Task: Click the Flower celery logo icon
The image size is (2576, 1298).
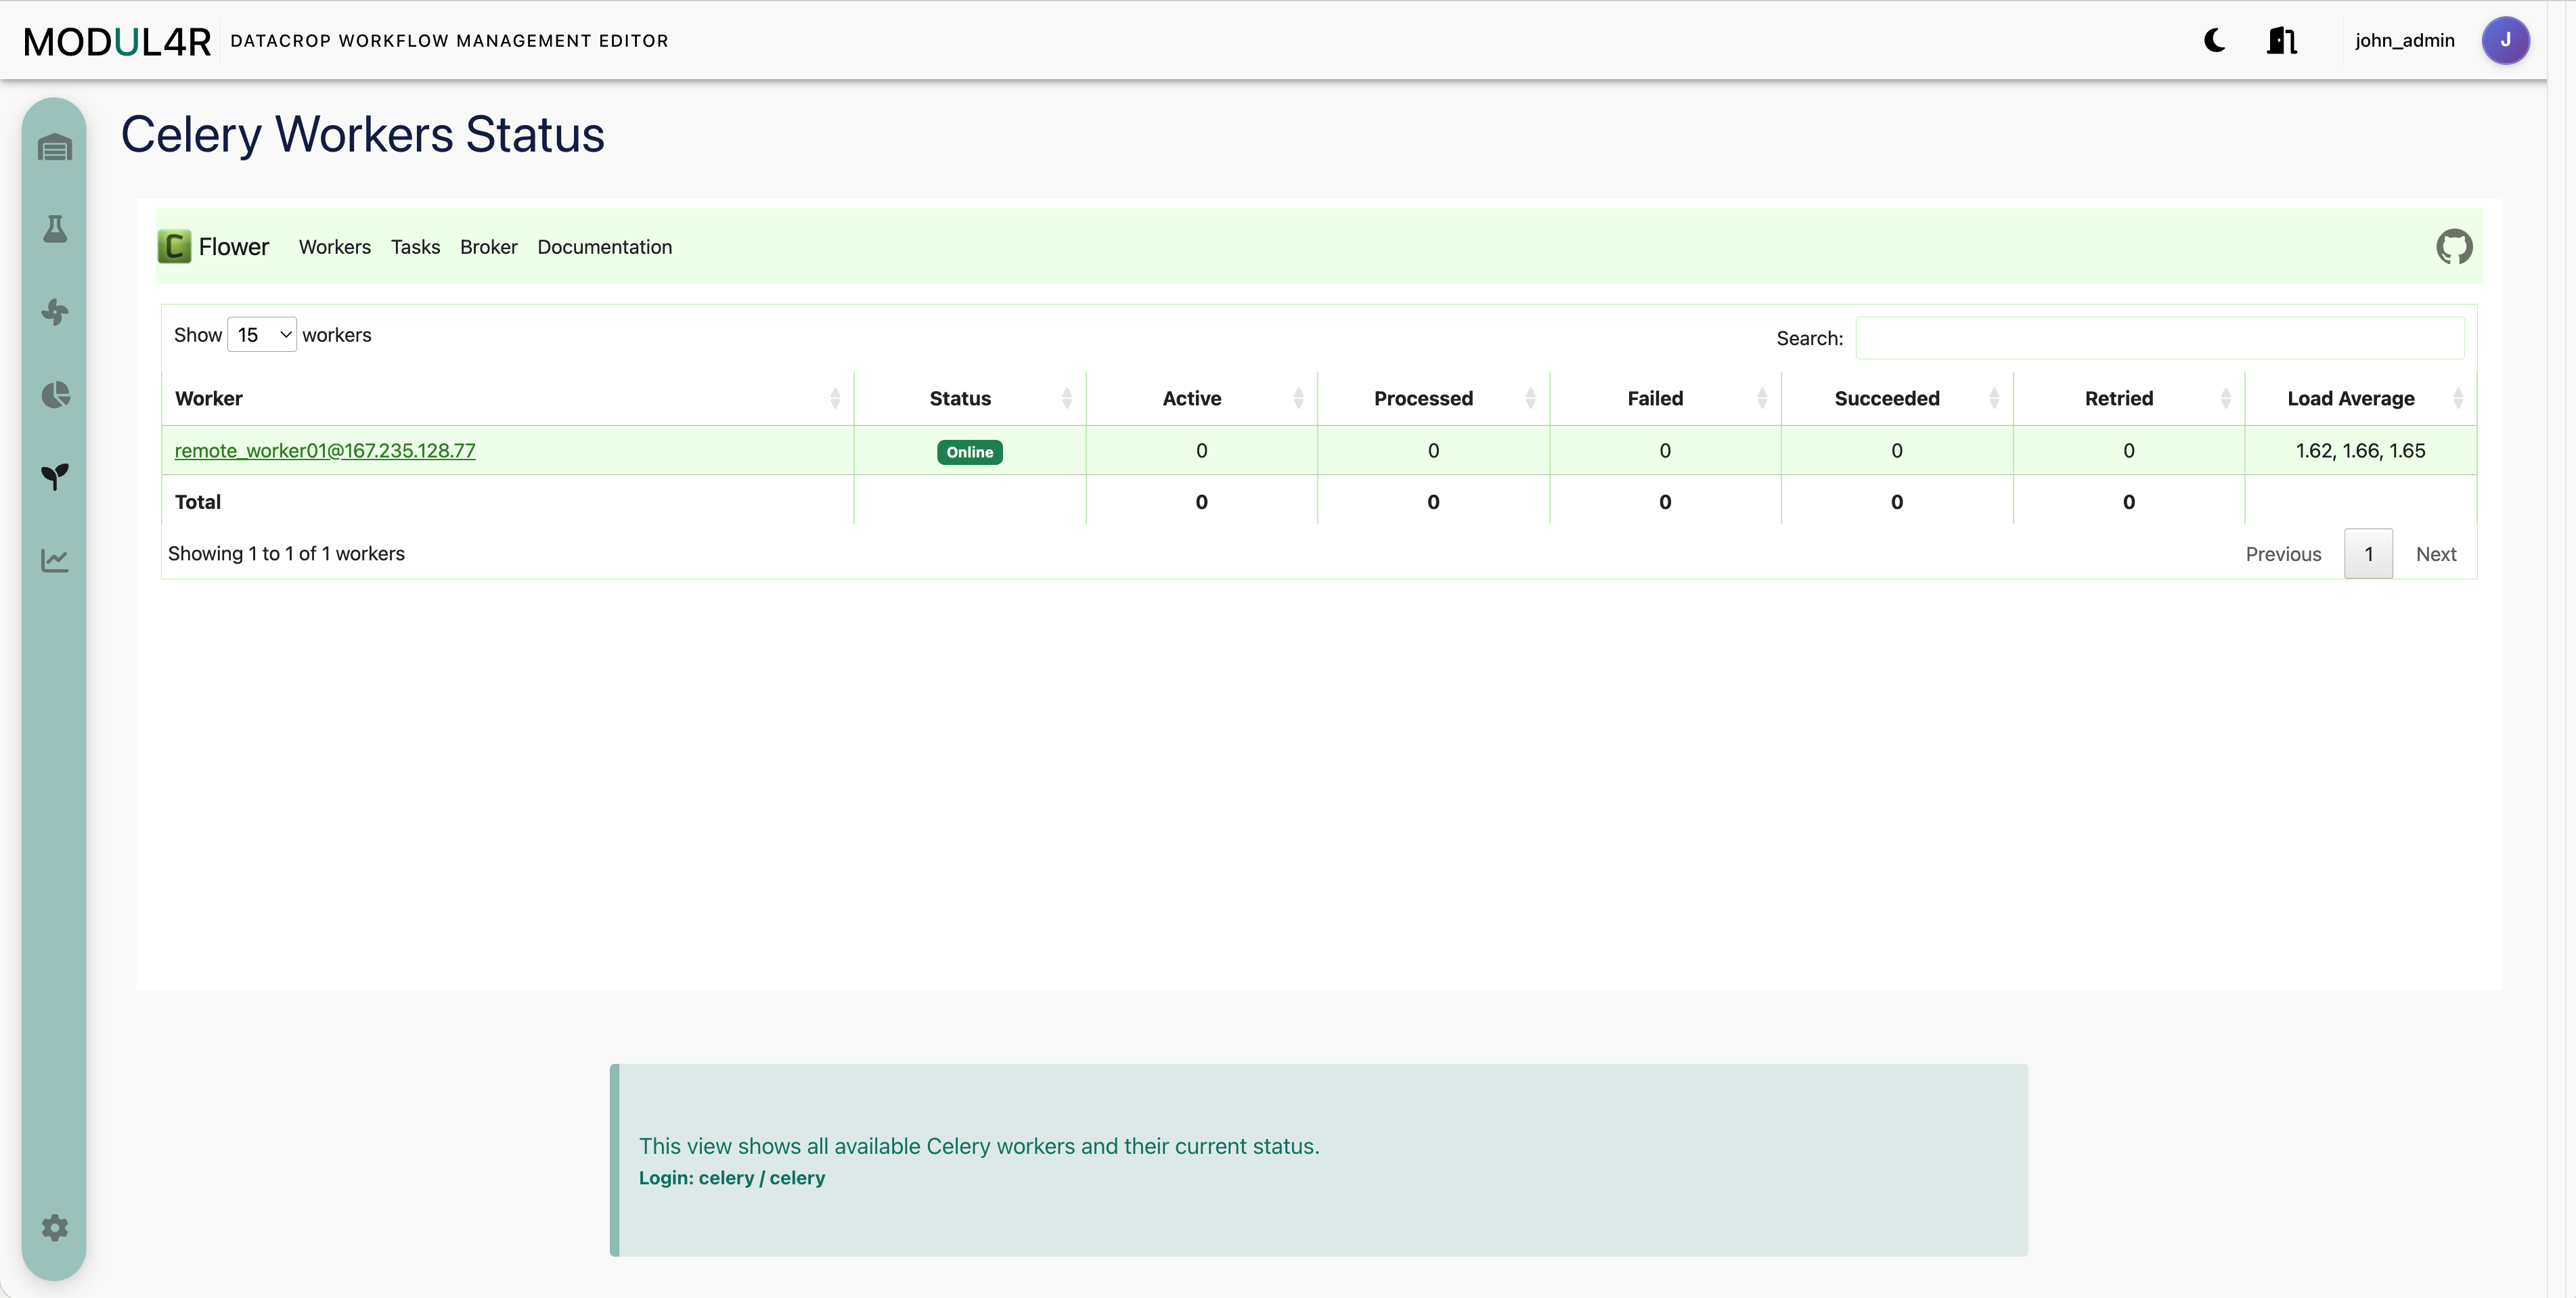Action: coord(174,246)
